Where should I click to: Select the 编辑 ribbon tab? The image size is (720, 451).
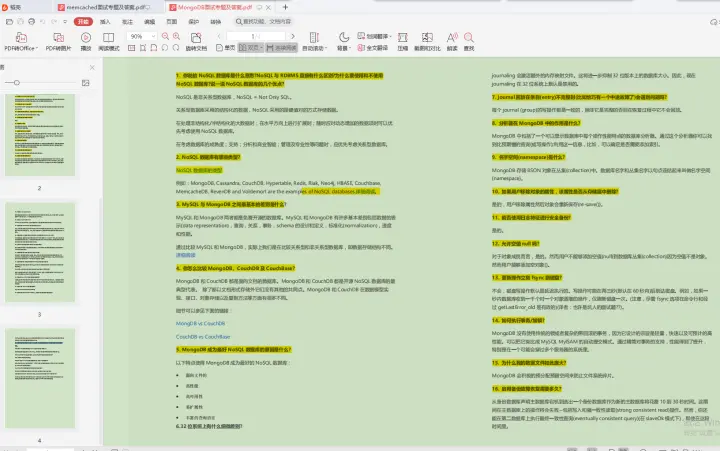pos(150,22)
